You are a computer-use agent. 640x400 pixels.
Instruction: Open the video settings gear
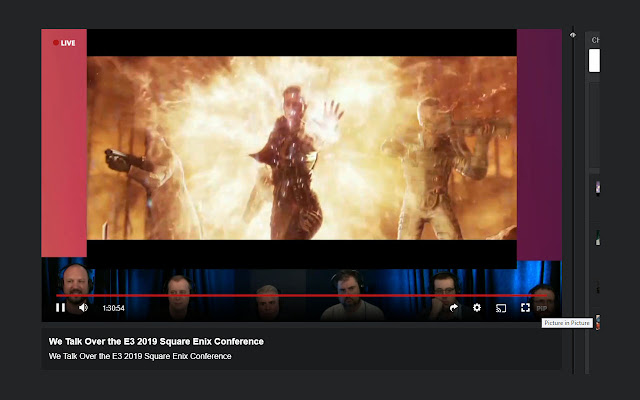(477, 308)
